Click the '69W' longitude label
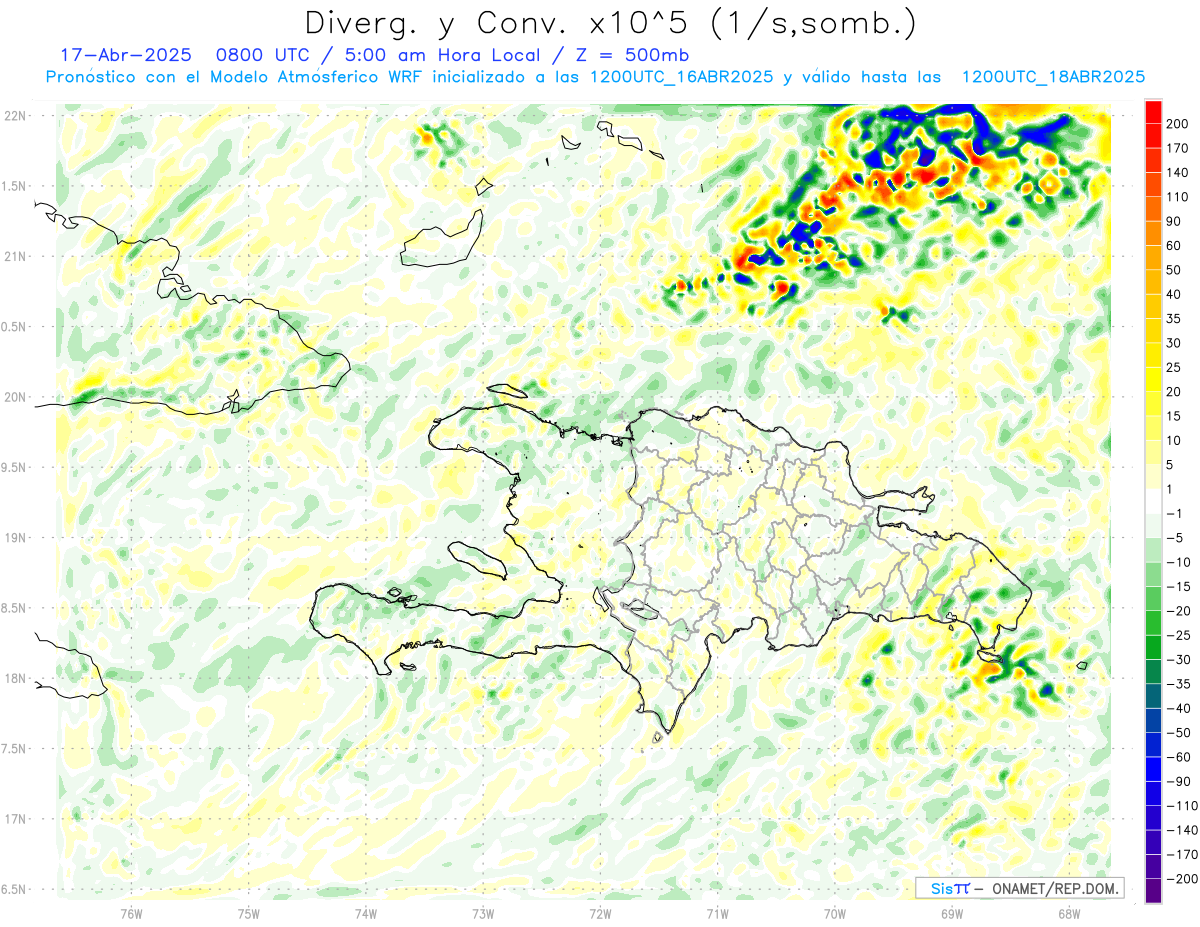This screenshot has width=1200, height=927. (951, 913)
